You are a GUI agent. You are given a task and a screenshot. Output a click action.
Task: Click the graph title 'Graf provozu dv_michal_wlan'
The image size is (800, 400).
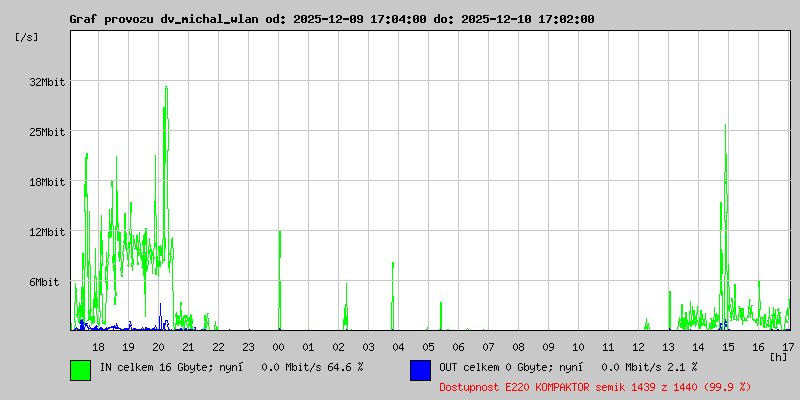164,19
